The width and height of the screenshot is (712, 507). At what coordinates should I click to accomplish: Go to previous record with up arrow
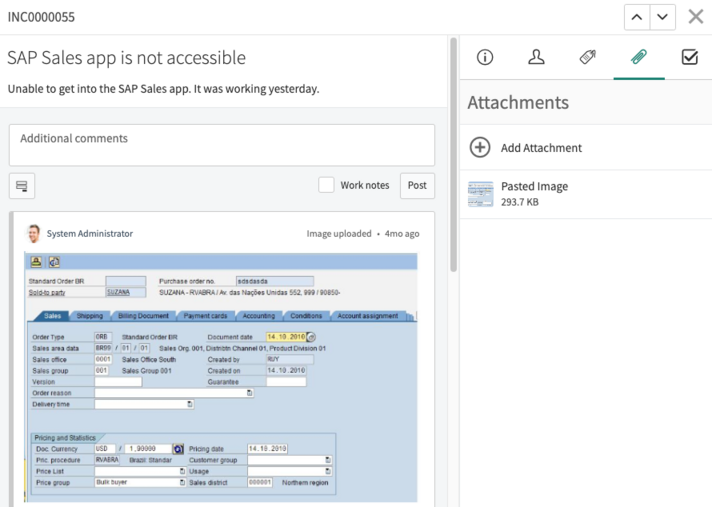(637, 17)
